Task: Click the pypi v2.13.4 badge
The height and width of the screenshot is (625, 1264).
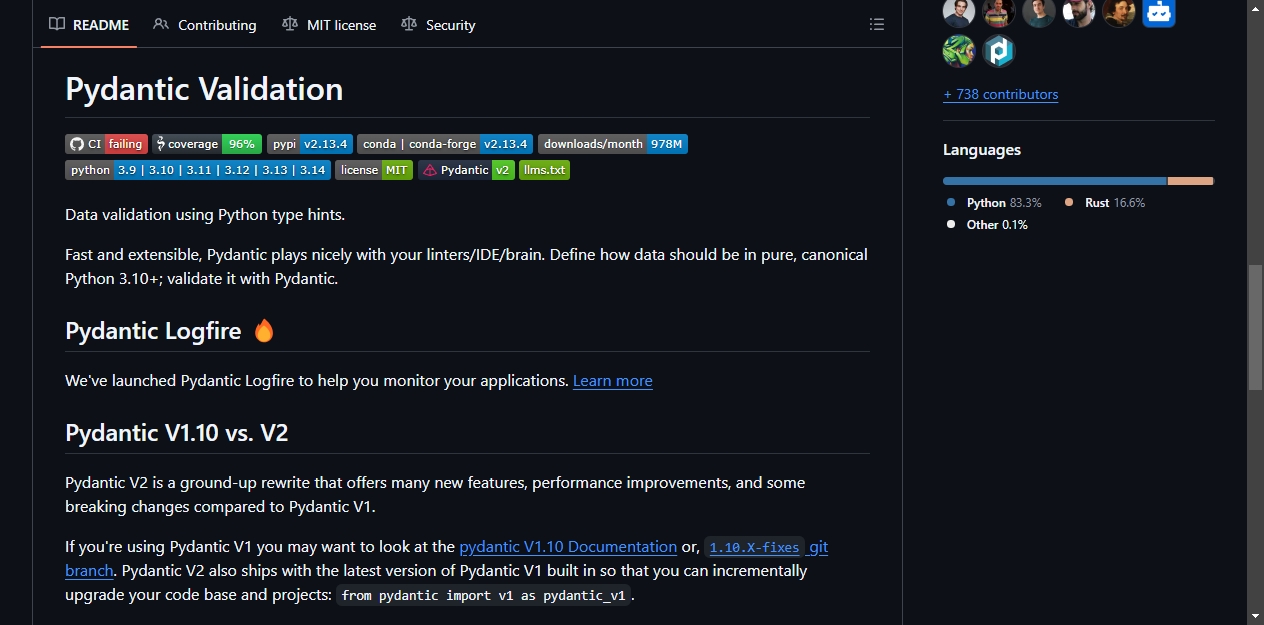Action: point(310,144)
